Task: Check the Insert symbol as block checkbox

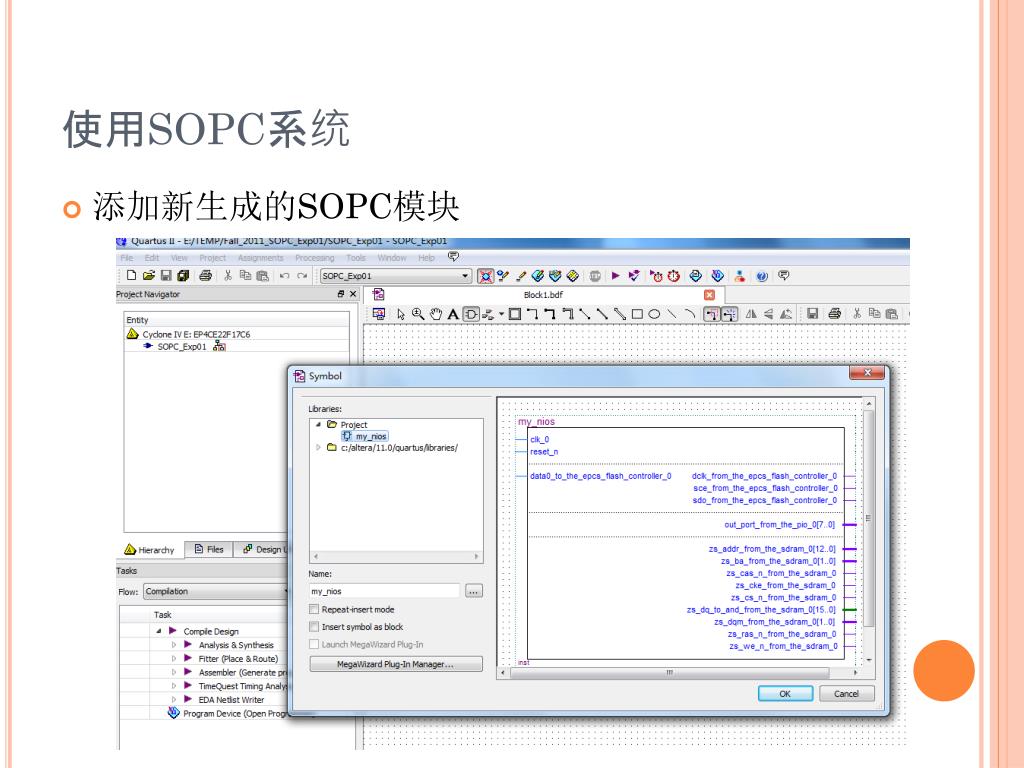Action: coord(313,627)
